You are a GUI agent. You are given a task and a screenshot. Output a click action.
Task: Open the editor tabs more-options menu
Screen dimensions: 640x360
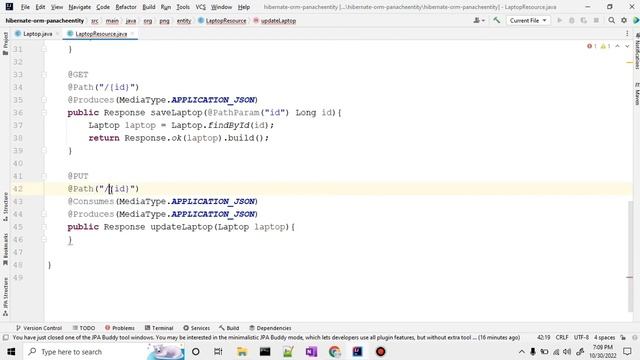coord(627,34)
